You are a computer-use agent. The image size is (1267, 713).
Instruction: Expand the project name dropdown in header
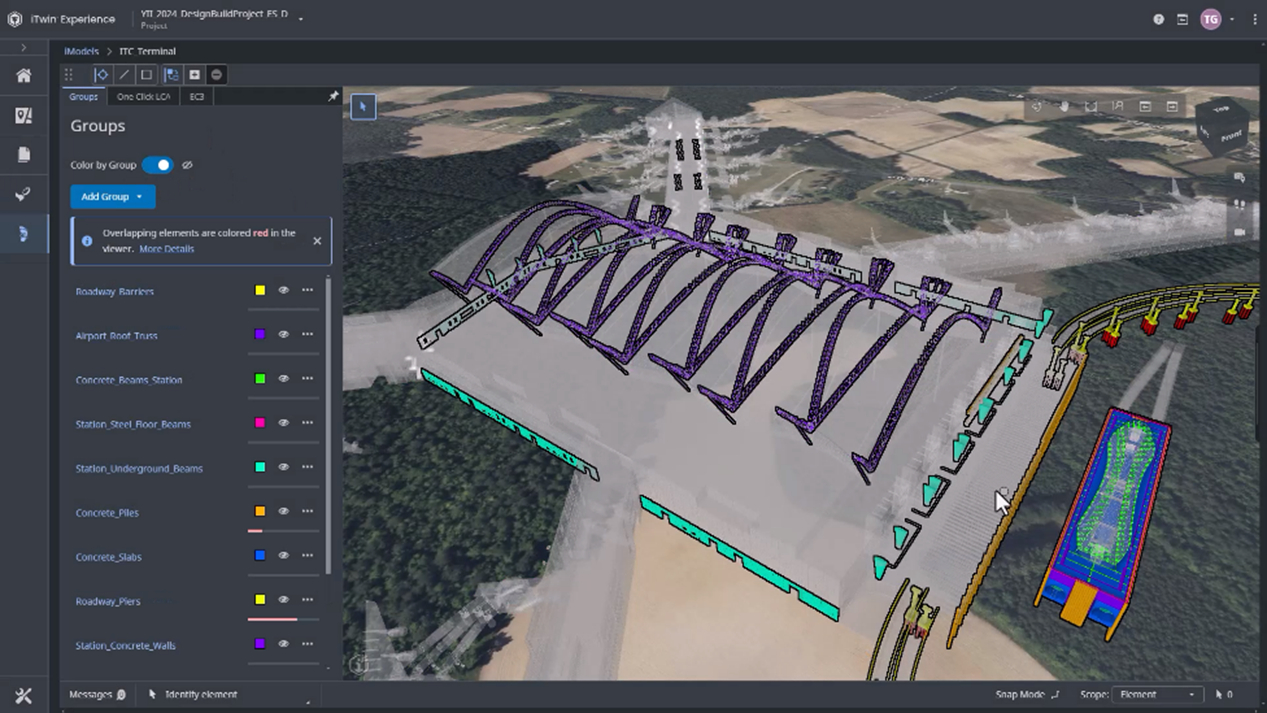tap(301, 19)
